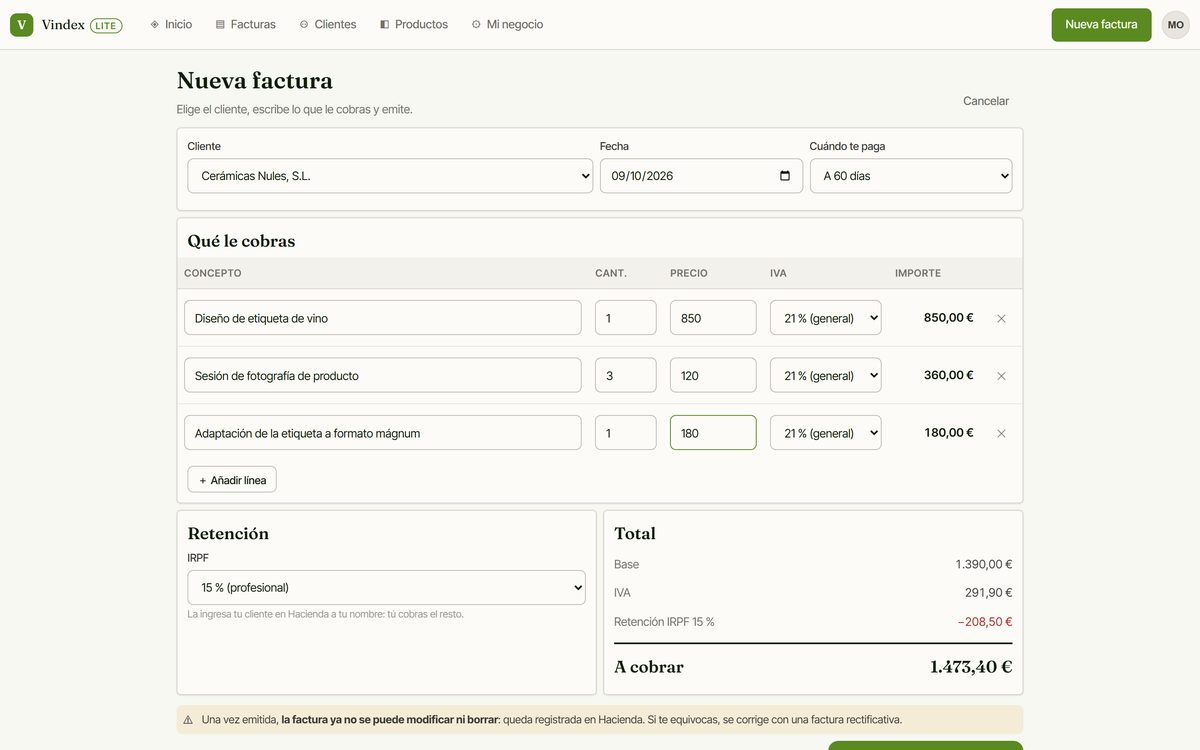The height and width of the screenshot is (750, 1200).
Task: Open the calendar picker in the Fecha field
Action: 785,176
